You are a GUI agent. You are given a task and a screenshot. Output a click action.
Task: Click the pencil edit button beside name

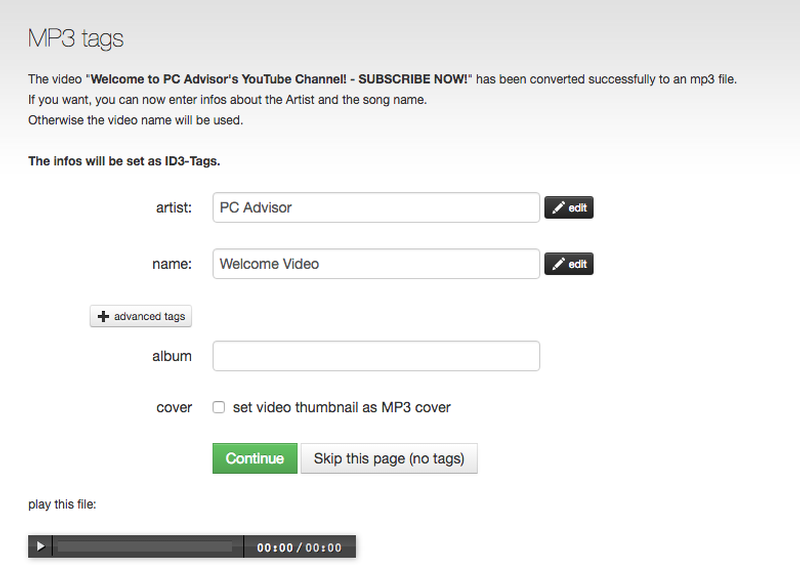tap(569, 264)
